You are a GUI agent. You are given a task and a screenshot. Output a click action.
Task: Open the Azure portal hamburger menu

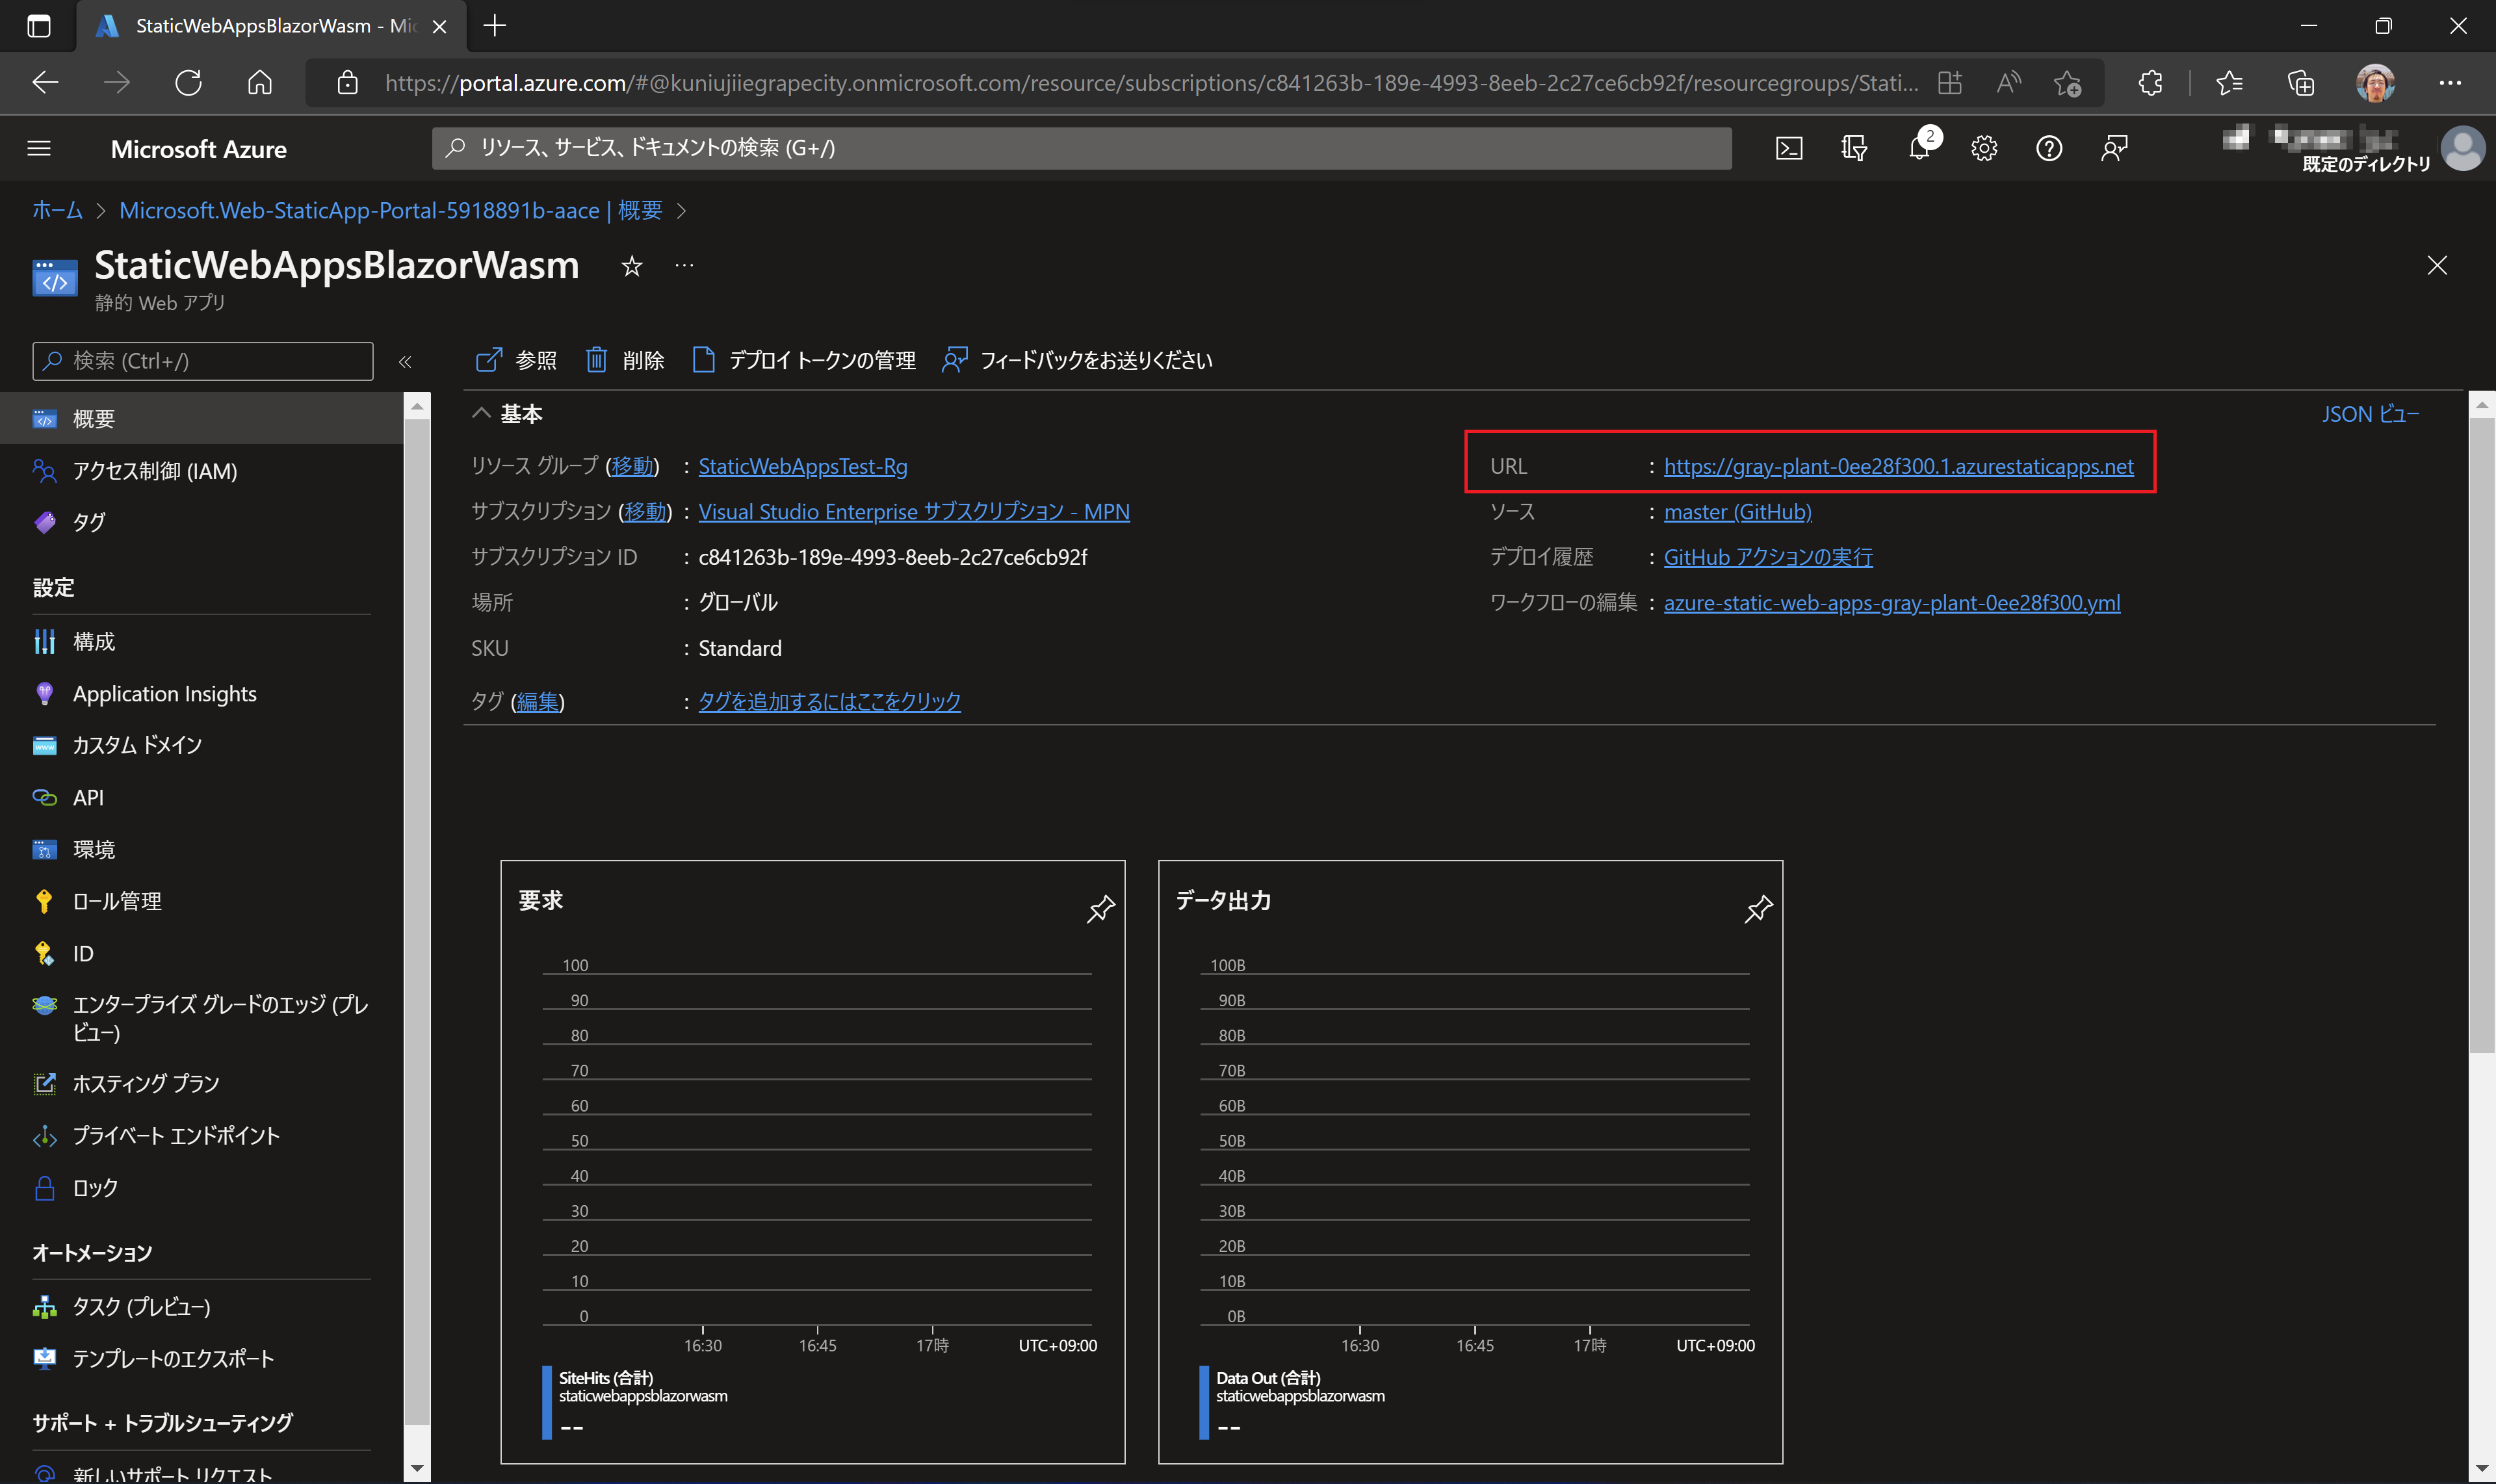39,148
